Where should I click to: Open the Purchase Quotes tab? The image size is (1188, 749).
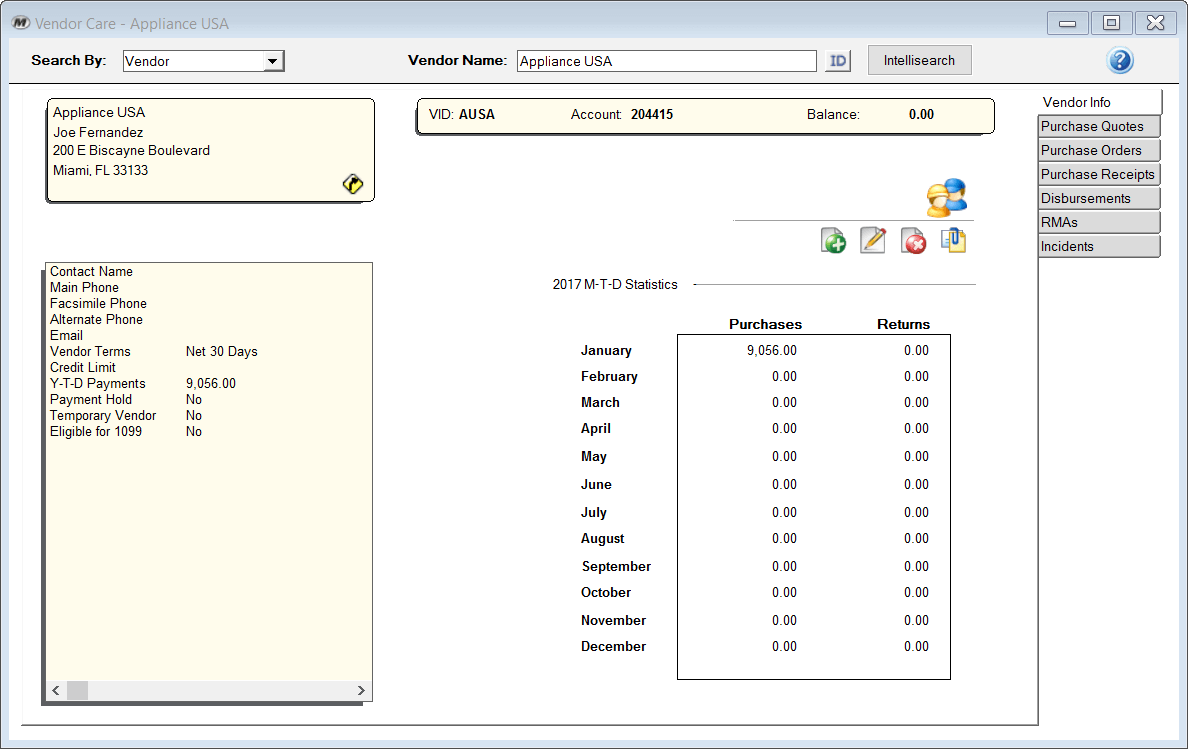[1099, 126]
